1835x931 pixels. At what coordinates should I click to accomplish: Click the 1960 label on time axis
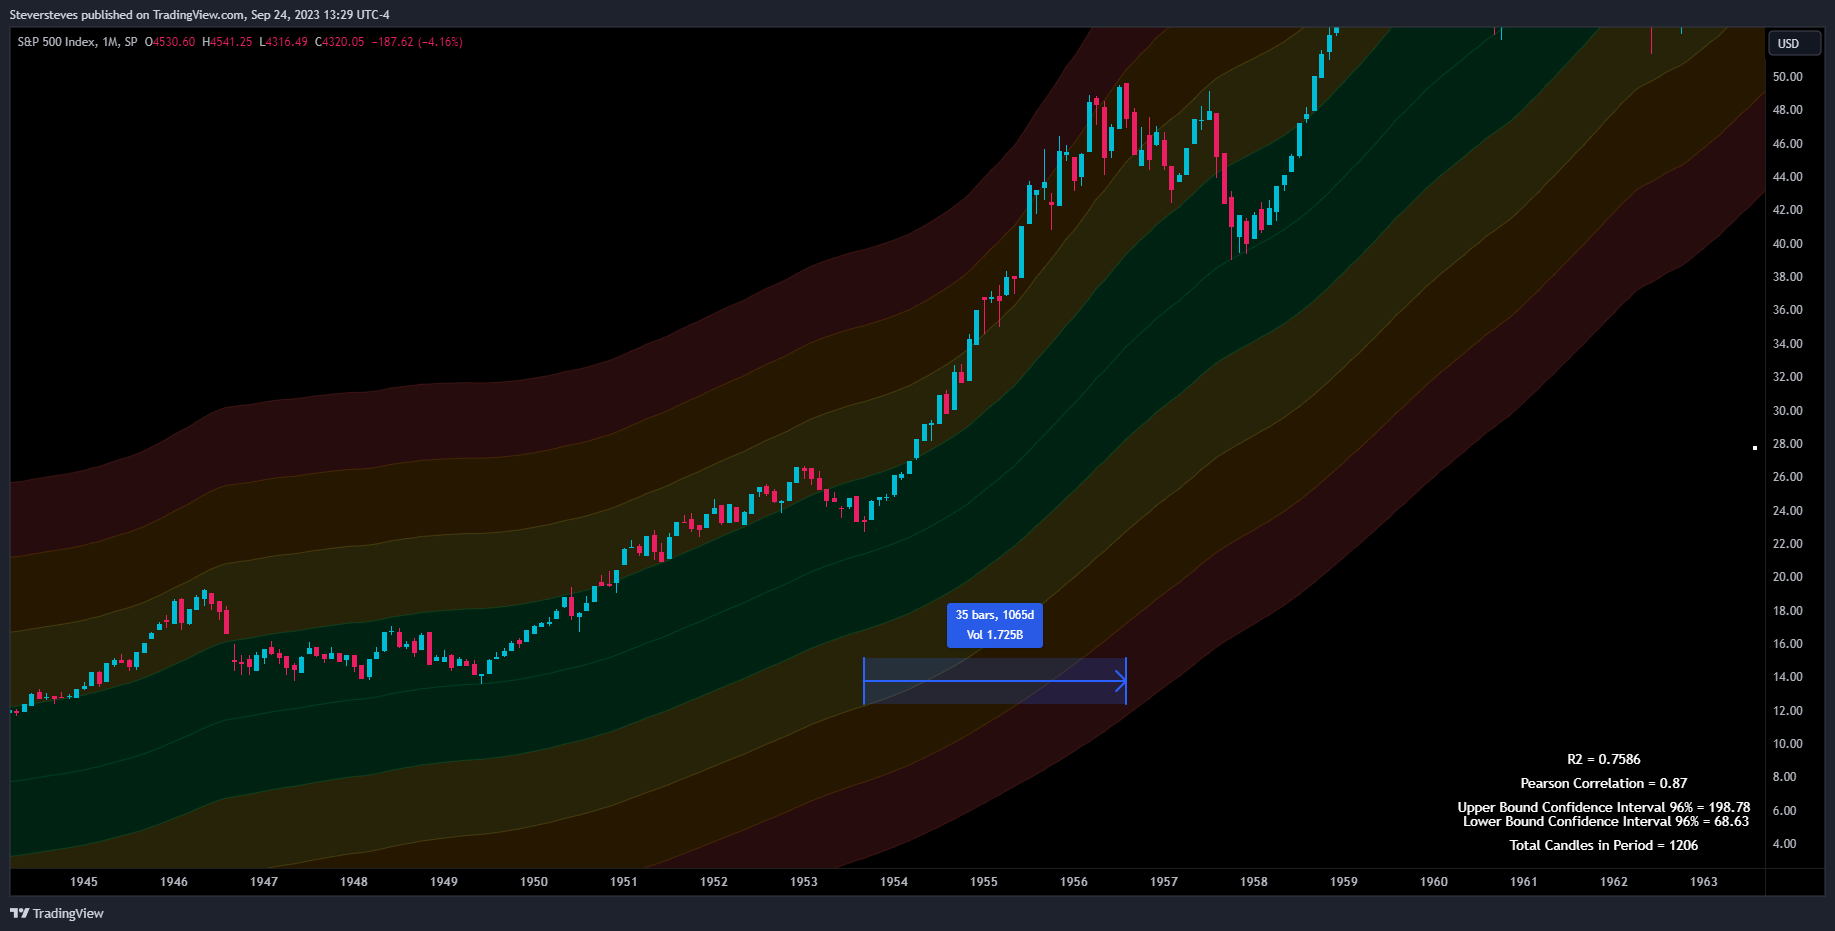click(x=1434, y=882)
